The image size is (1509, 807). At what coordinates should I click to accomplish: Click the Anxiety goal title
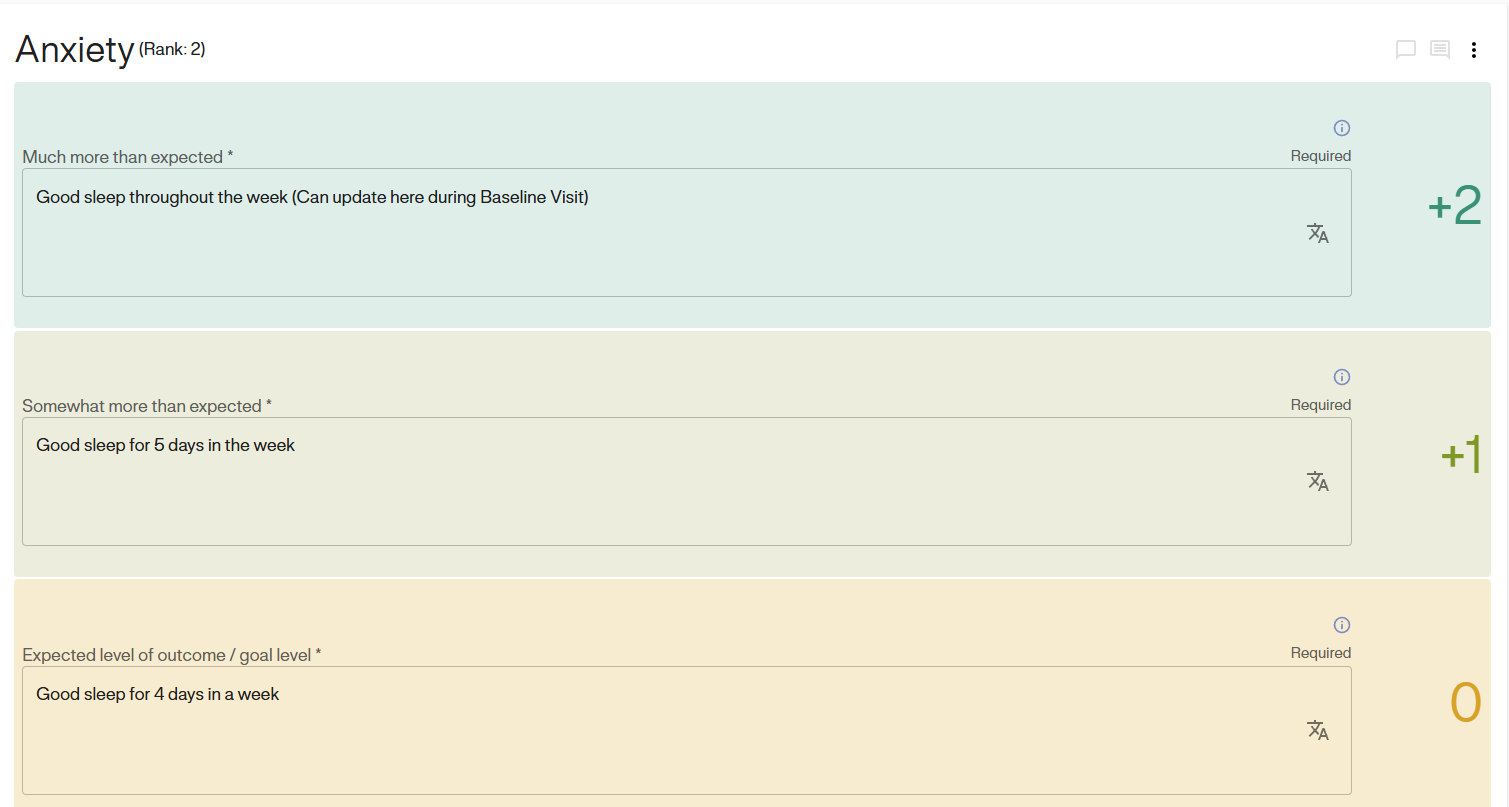pos(74,50)
